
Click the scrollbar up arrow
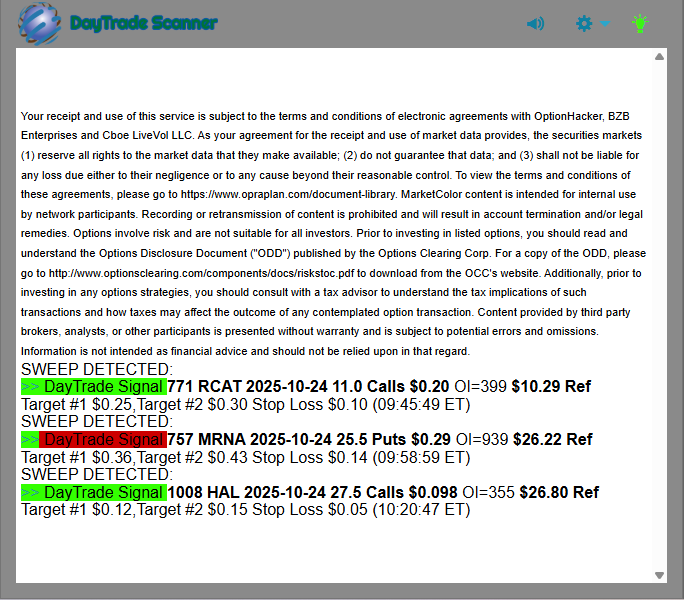(x=659, y=57)
